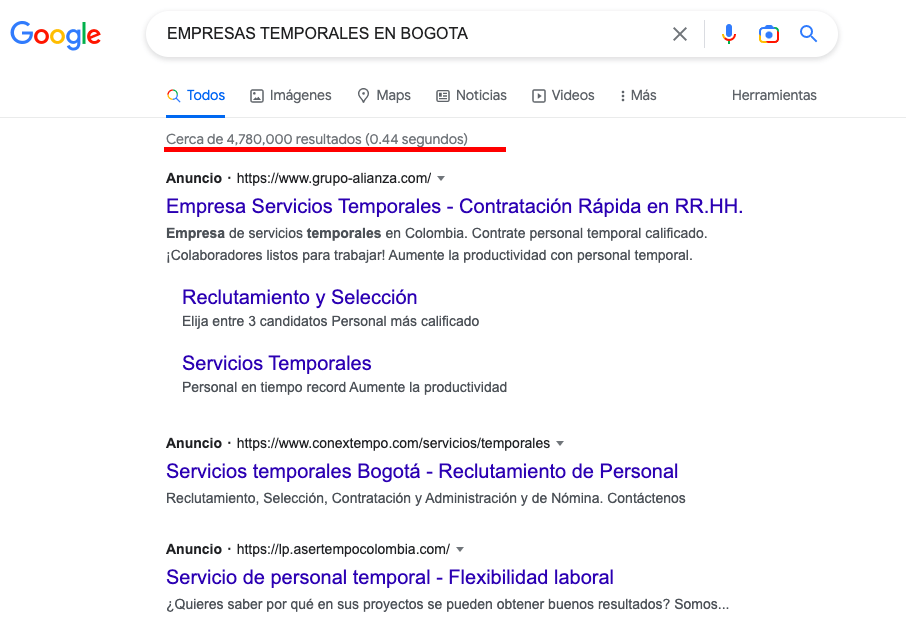Click the conextempo.com/servicios/temporales URL text
Screen dimensions: 906x632
pos(393,444)
